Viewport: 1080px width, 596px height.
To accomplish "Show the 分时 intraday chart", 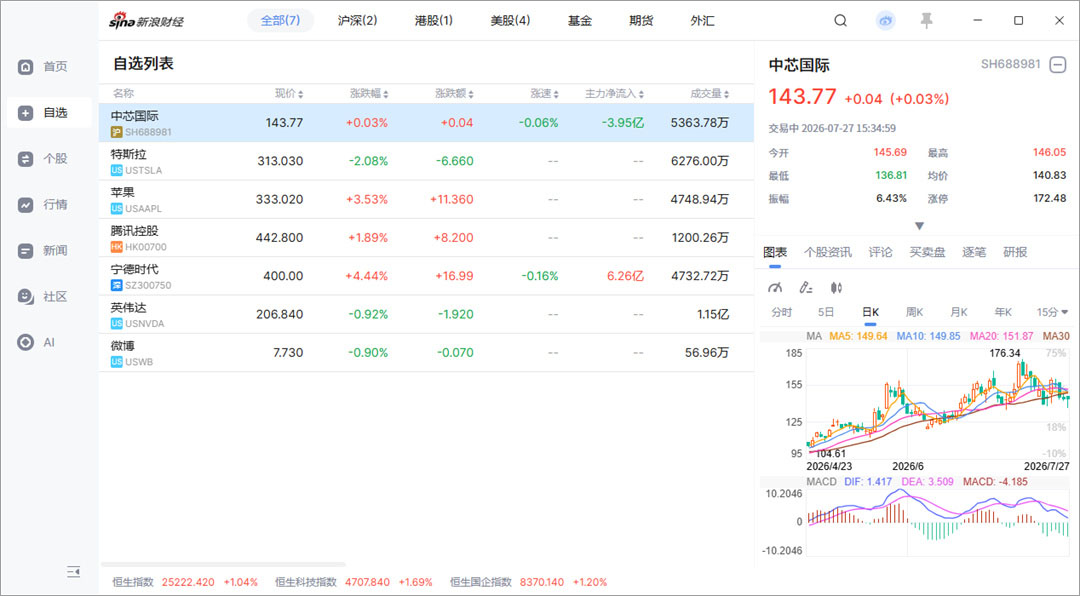I will 782,312.
